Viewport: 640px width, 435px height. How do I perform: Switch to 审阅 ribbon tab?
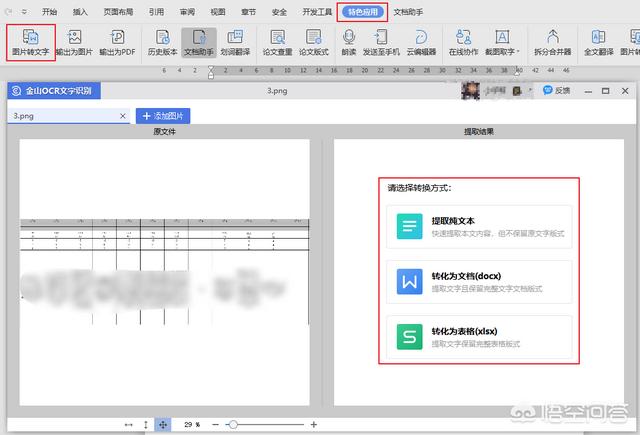pos(187,12)
